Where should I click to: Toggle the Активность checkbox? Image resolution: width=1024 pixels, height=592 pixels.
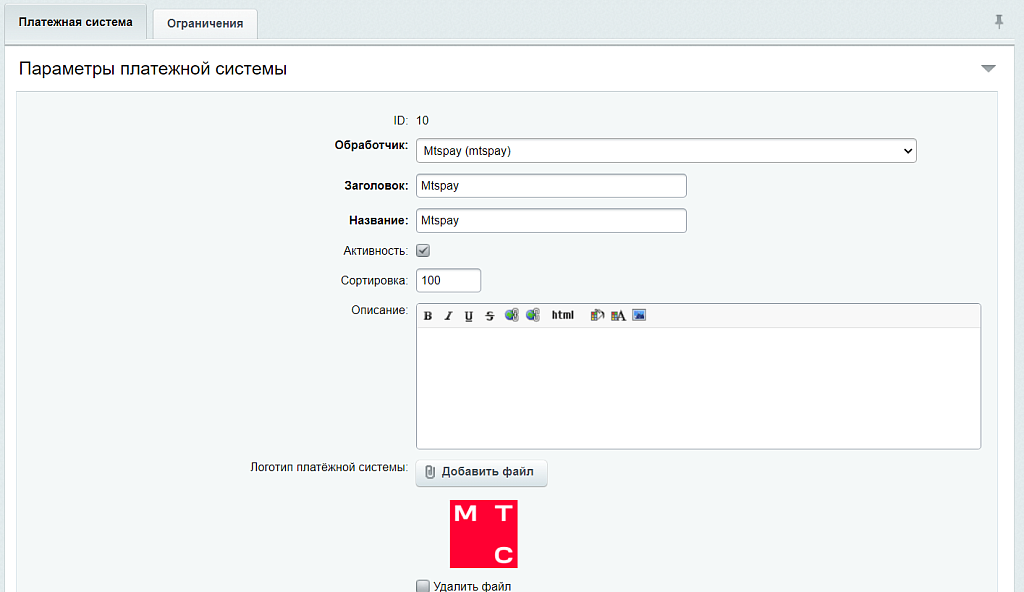point(423,251)
